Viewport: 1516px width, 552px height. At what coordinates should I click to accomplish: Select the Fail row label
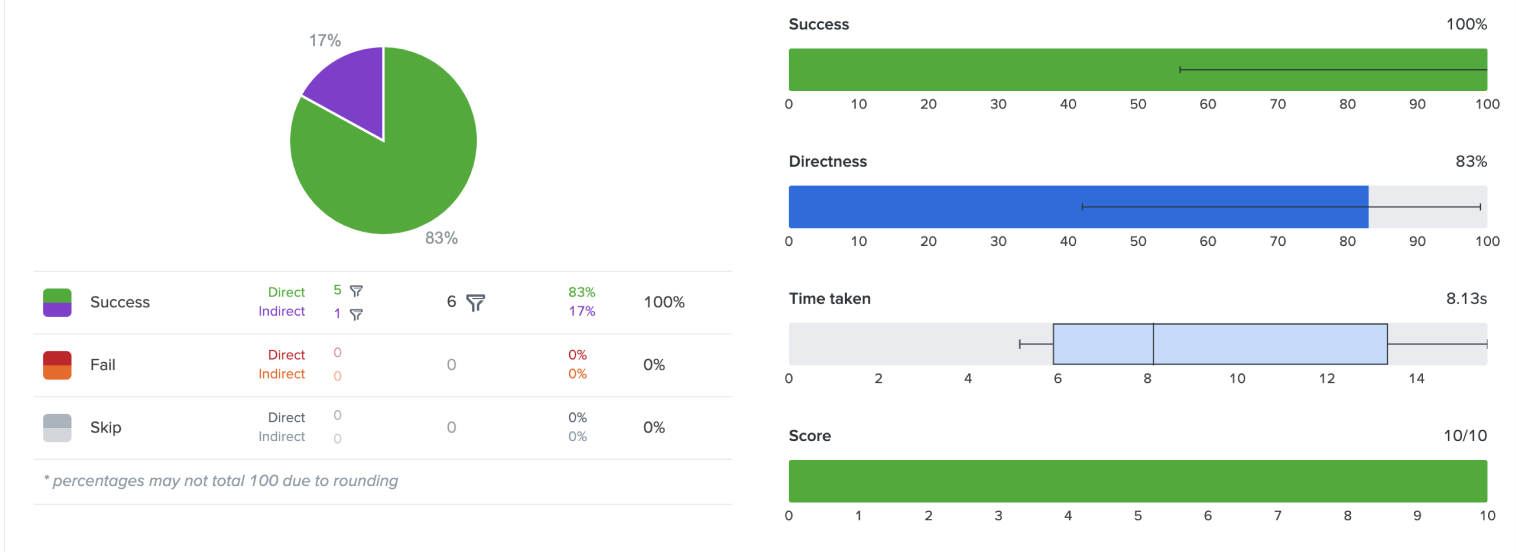click(x=103, y=365)
